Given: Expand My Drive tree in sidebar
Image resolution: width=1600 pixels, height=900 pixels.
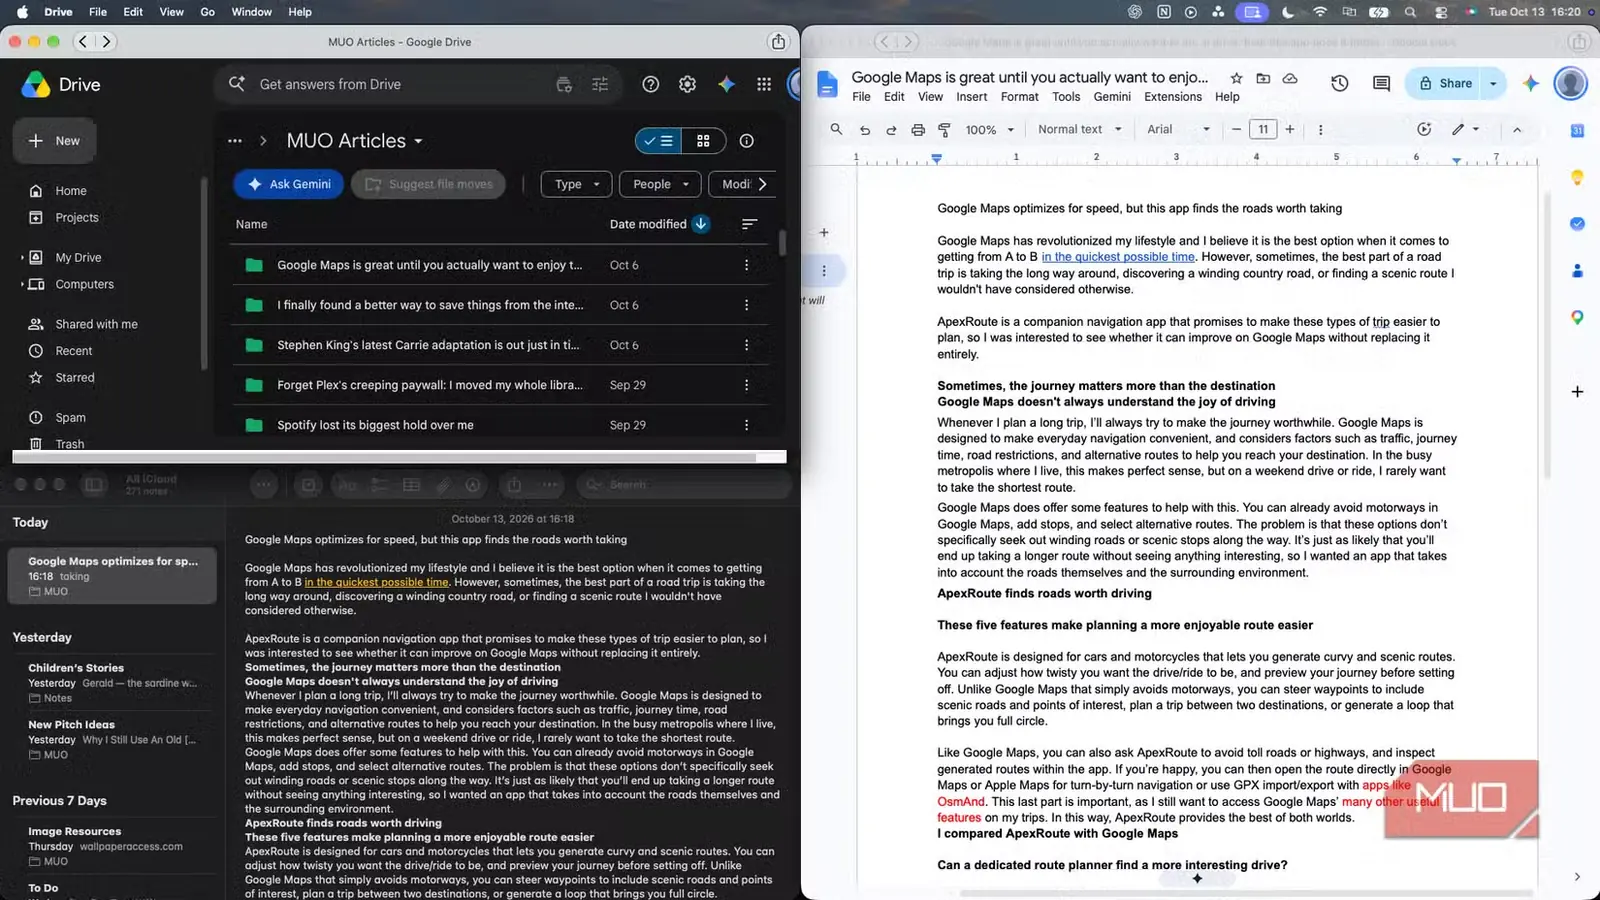Looking at the screenshot, I should (22, 258).
